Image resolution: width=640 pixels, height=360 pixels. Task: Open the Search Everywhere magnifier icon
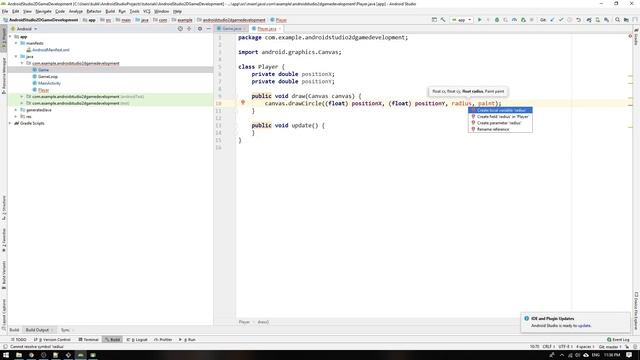point(617,20)
